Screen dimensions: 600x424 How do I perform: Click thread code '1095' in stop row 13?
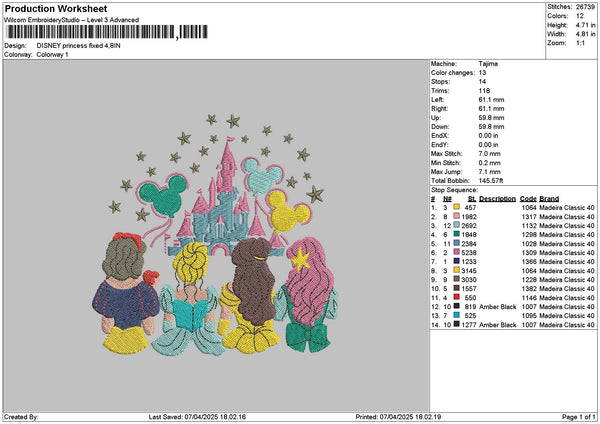tap(529, 315)
